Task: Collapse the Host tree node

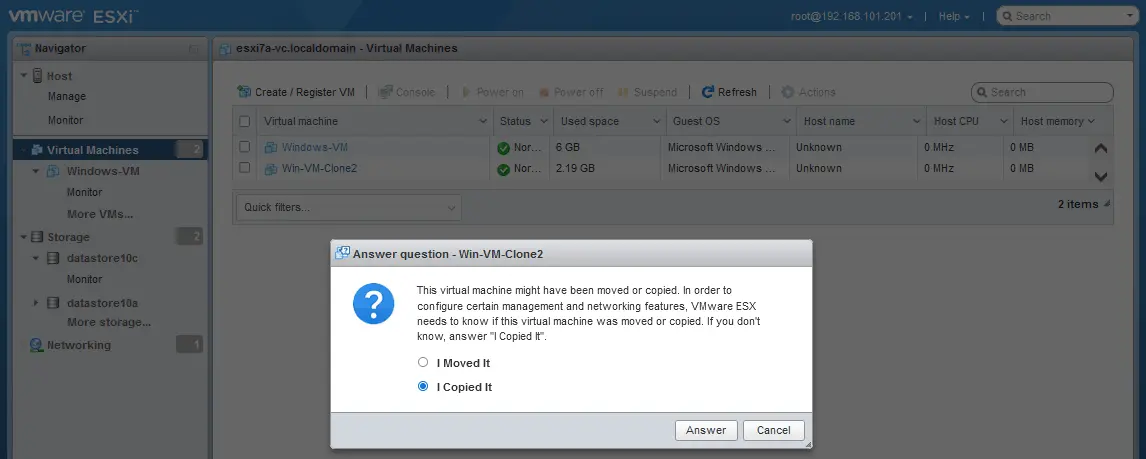Action: pyautogui.click(x=24, y=76)
